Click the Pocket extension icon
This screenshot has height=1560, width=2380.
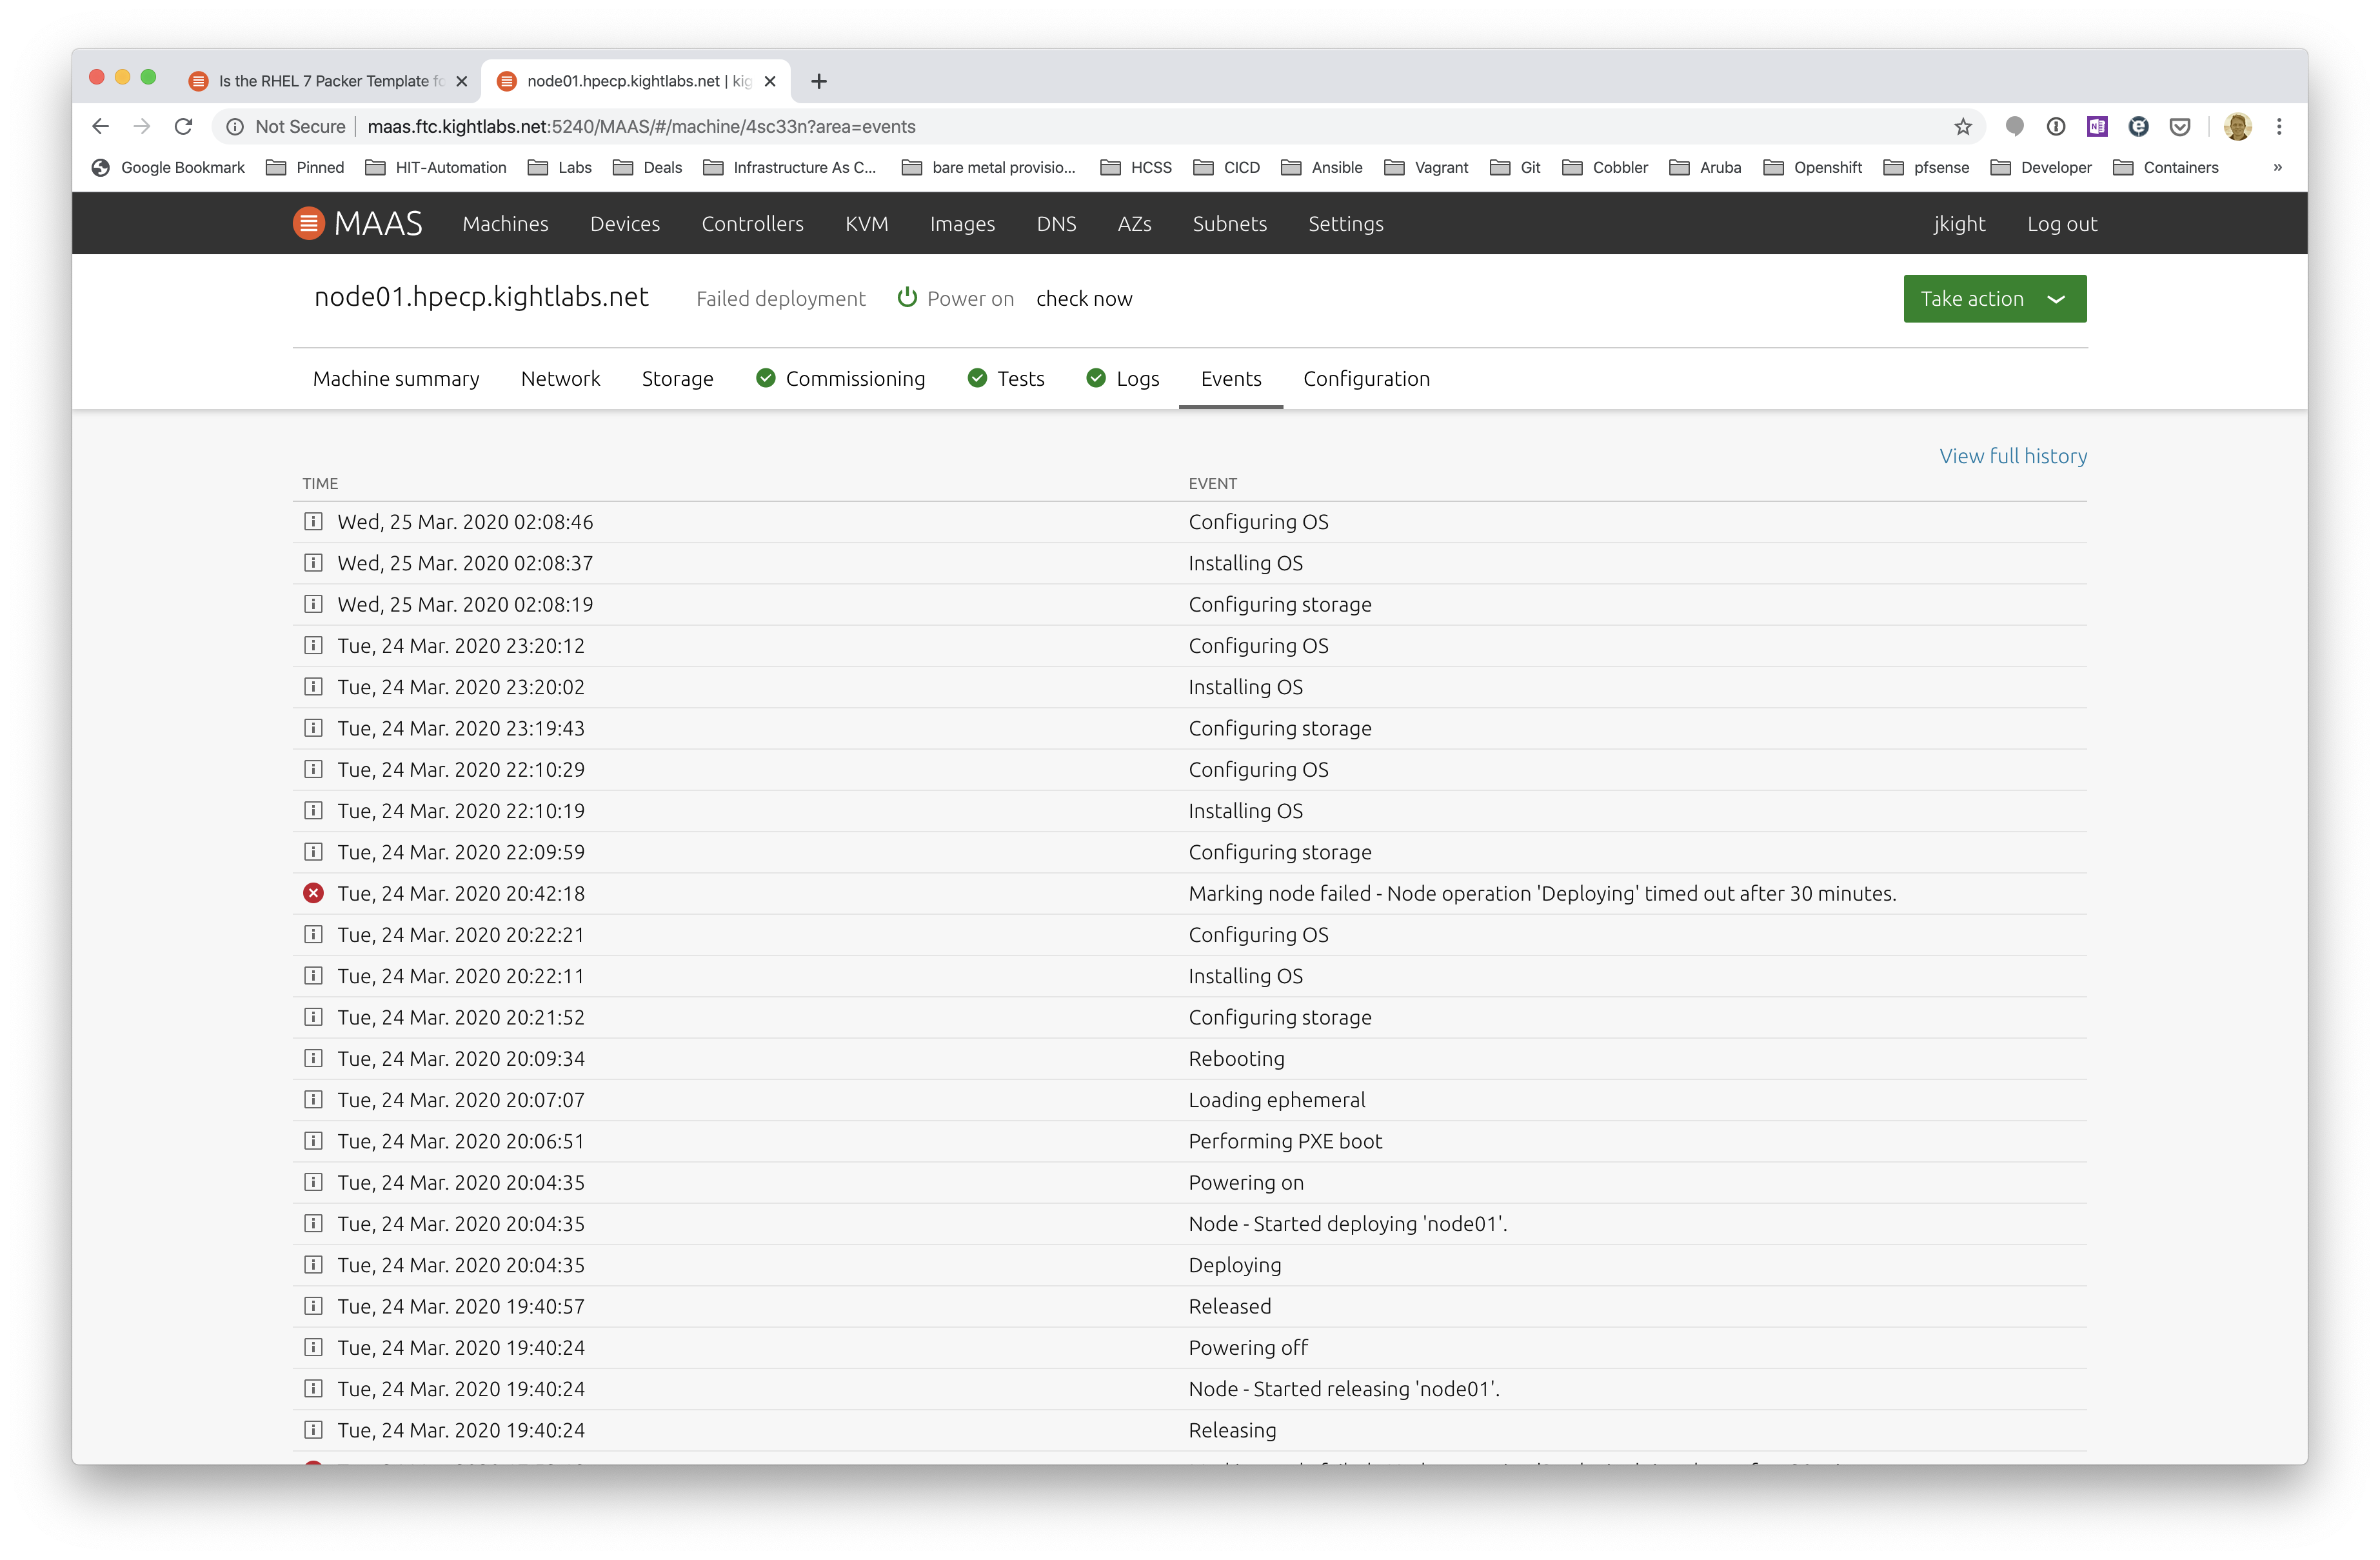tap(2180, 127)
